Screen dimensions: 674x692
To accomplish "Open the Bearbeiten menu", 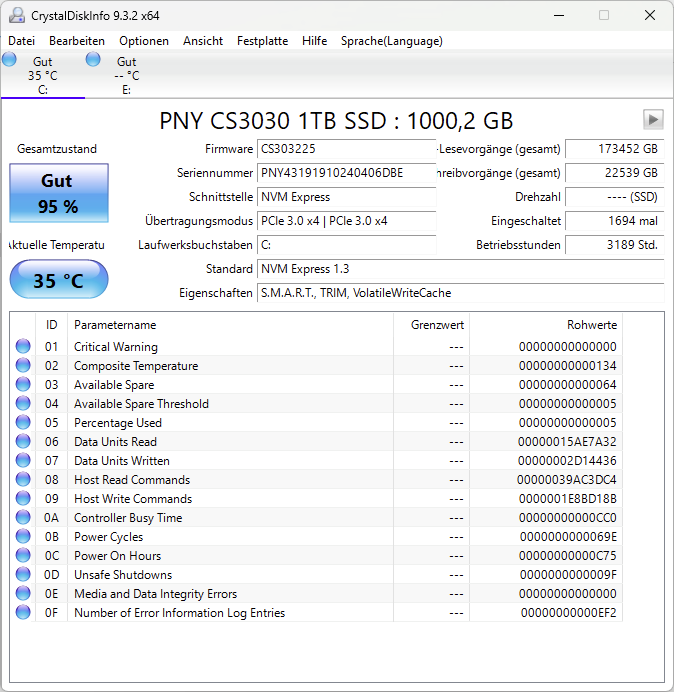I will tap(77, 41).
